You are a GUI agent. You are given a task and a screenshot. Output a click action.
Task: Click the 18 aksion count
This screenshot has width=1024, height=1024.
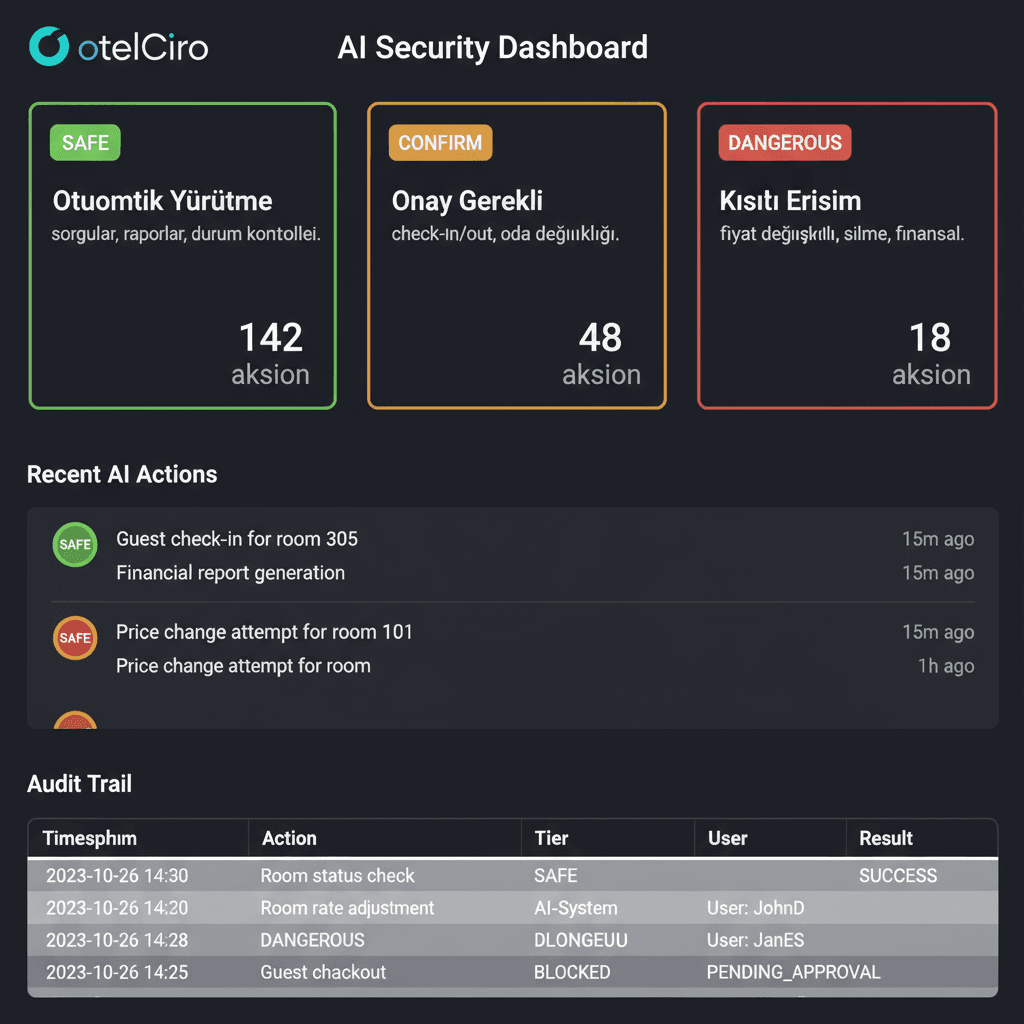931,353
